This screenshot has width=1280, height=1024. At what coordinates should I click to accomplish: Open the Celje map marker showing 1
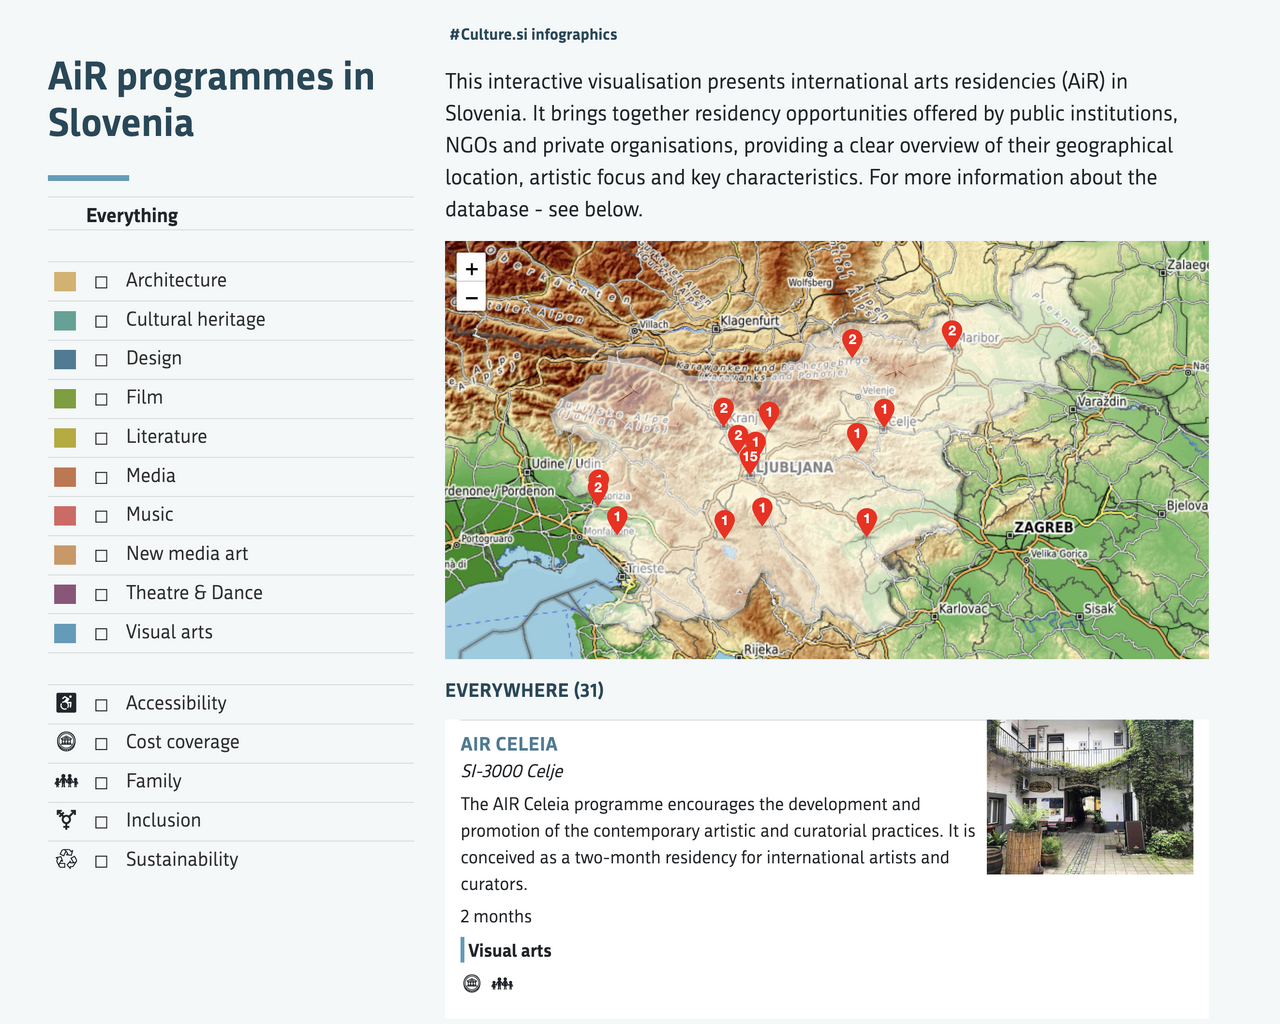pos(883,412)
